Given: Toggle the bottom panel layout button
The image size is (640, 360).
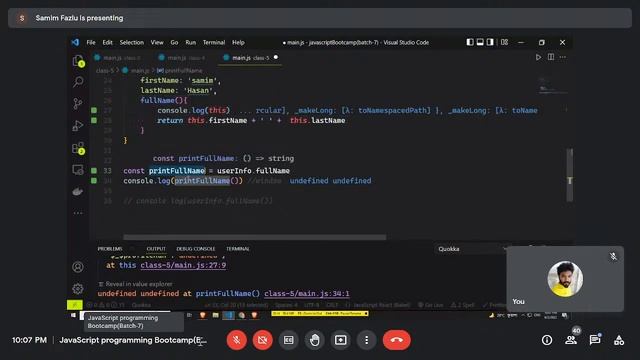Looking at the screenshot, I should point(480,42).
